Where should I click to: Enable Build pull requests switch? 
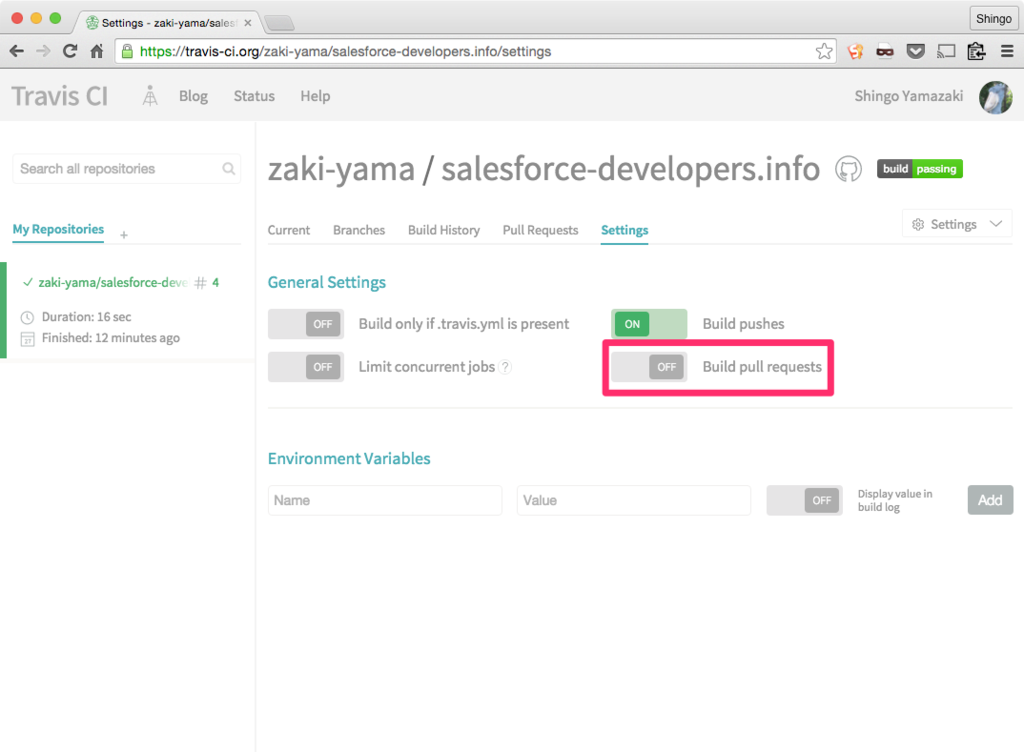649,367
